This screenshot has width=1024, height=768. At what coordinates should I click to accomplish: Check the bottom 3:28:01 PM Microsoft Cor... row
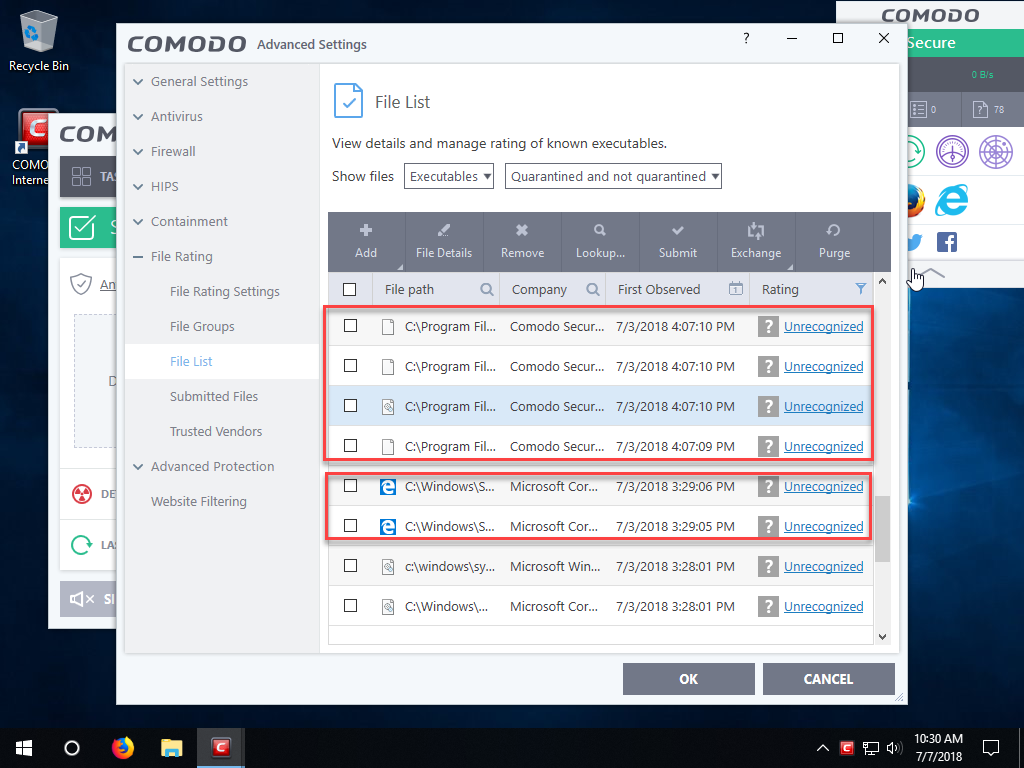coord(351,605)
